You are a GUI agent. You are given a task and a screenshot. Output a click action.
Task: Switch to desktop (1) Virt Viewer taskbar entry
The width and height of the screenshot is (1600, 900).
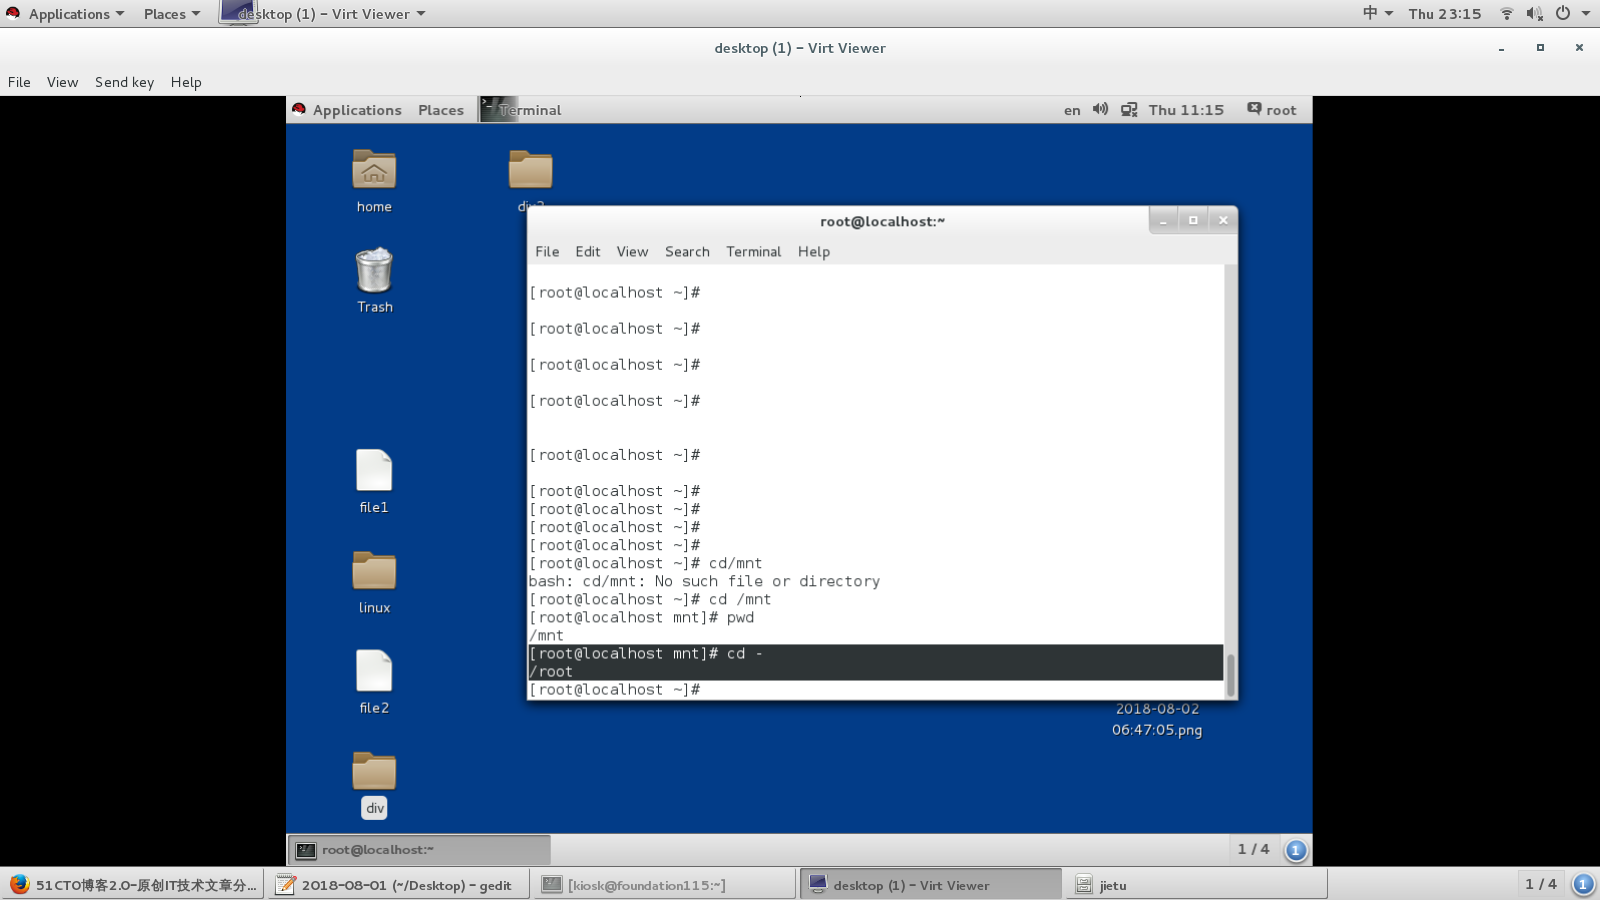(x=931, y=885)
